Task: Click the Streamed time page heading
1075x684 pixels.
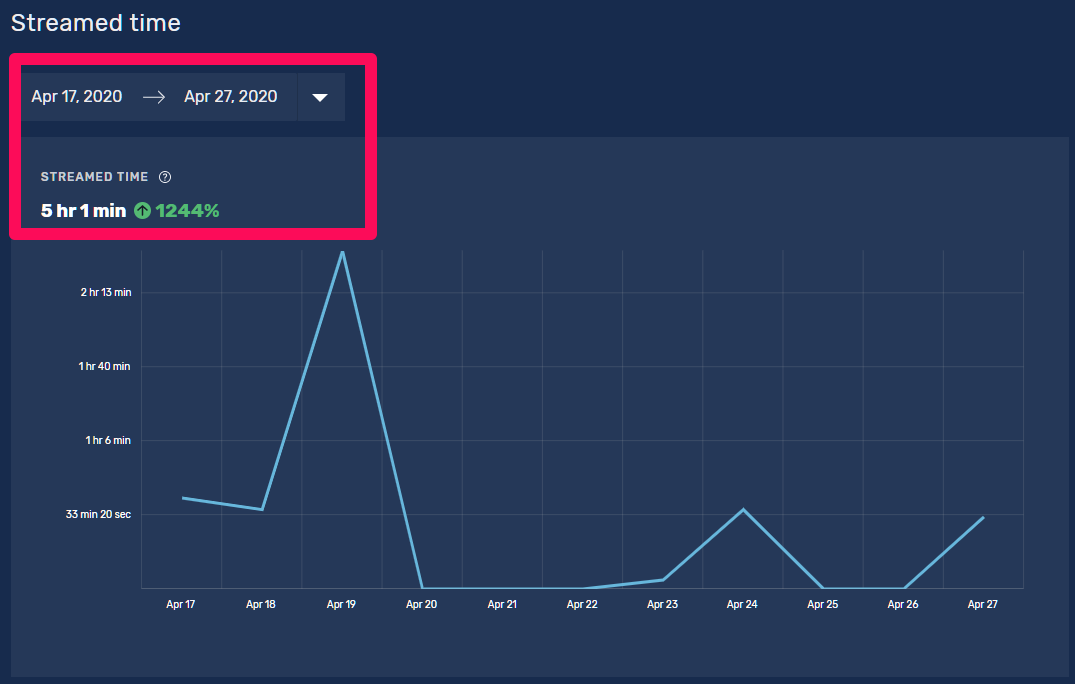Action: pos(96,23)
